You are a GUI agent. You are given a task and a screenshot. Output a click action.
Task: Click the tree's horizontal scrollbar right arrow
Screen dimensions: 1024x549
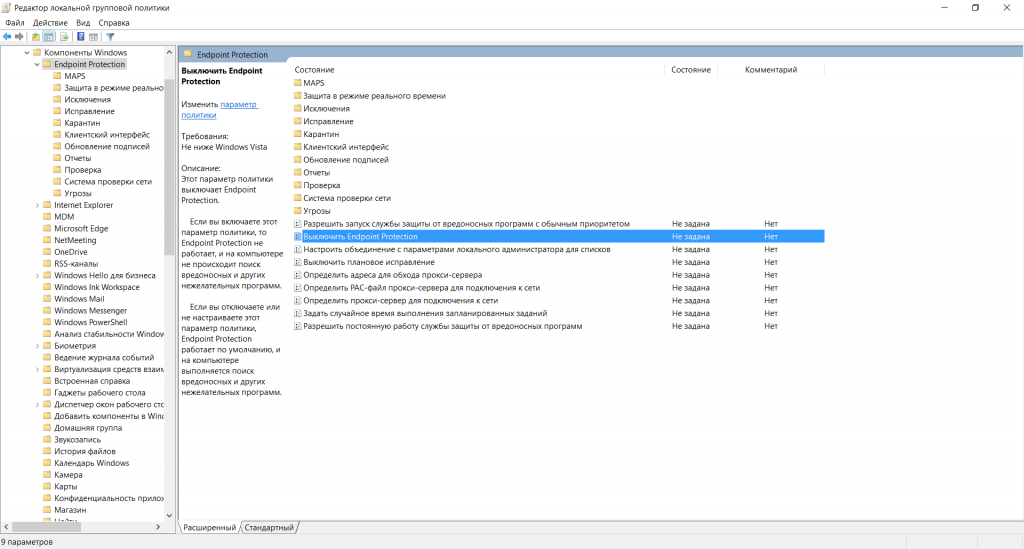tap(157, 527)
